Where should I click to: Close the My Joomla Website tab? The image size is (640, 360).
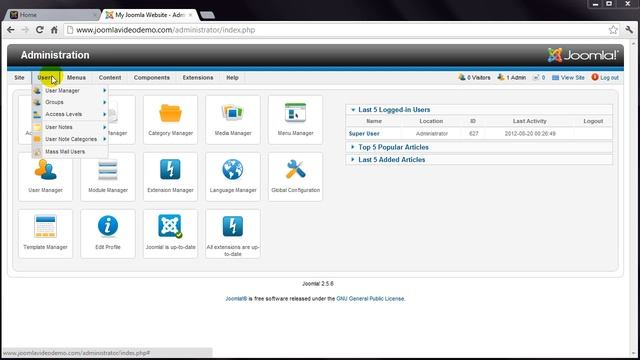click(x=191, y=15)
